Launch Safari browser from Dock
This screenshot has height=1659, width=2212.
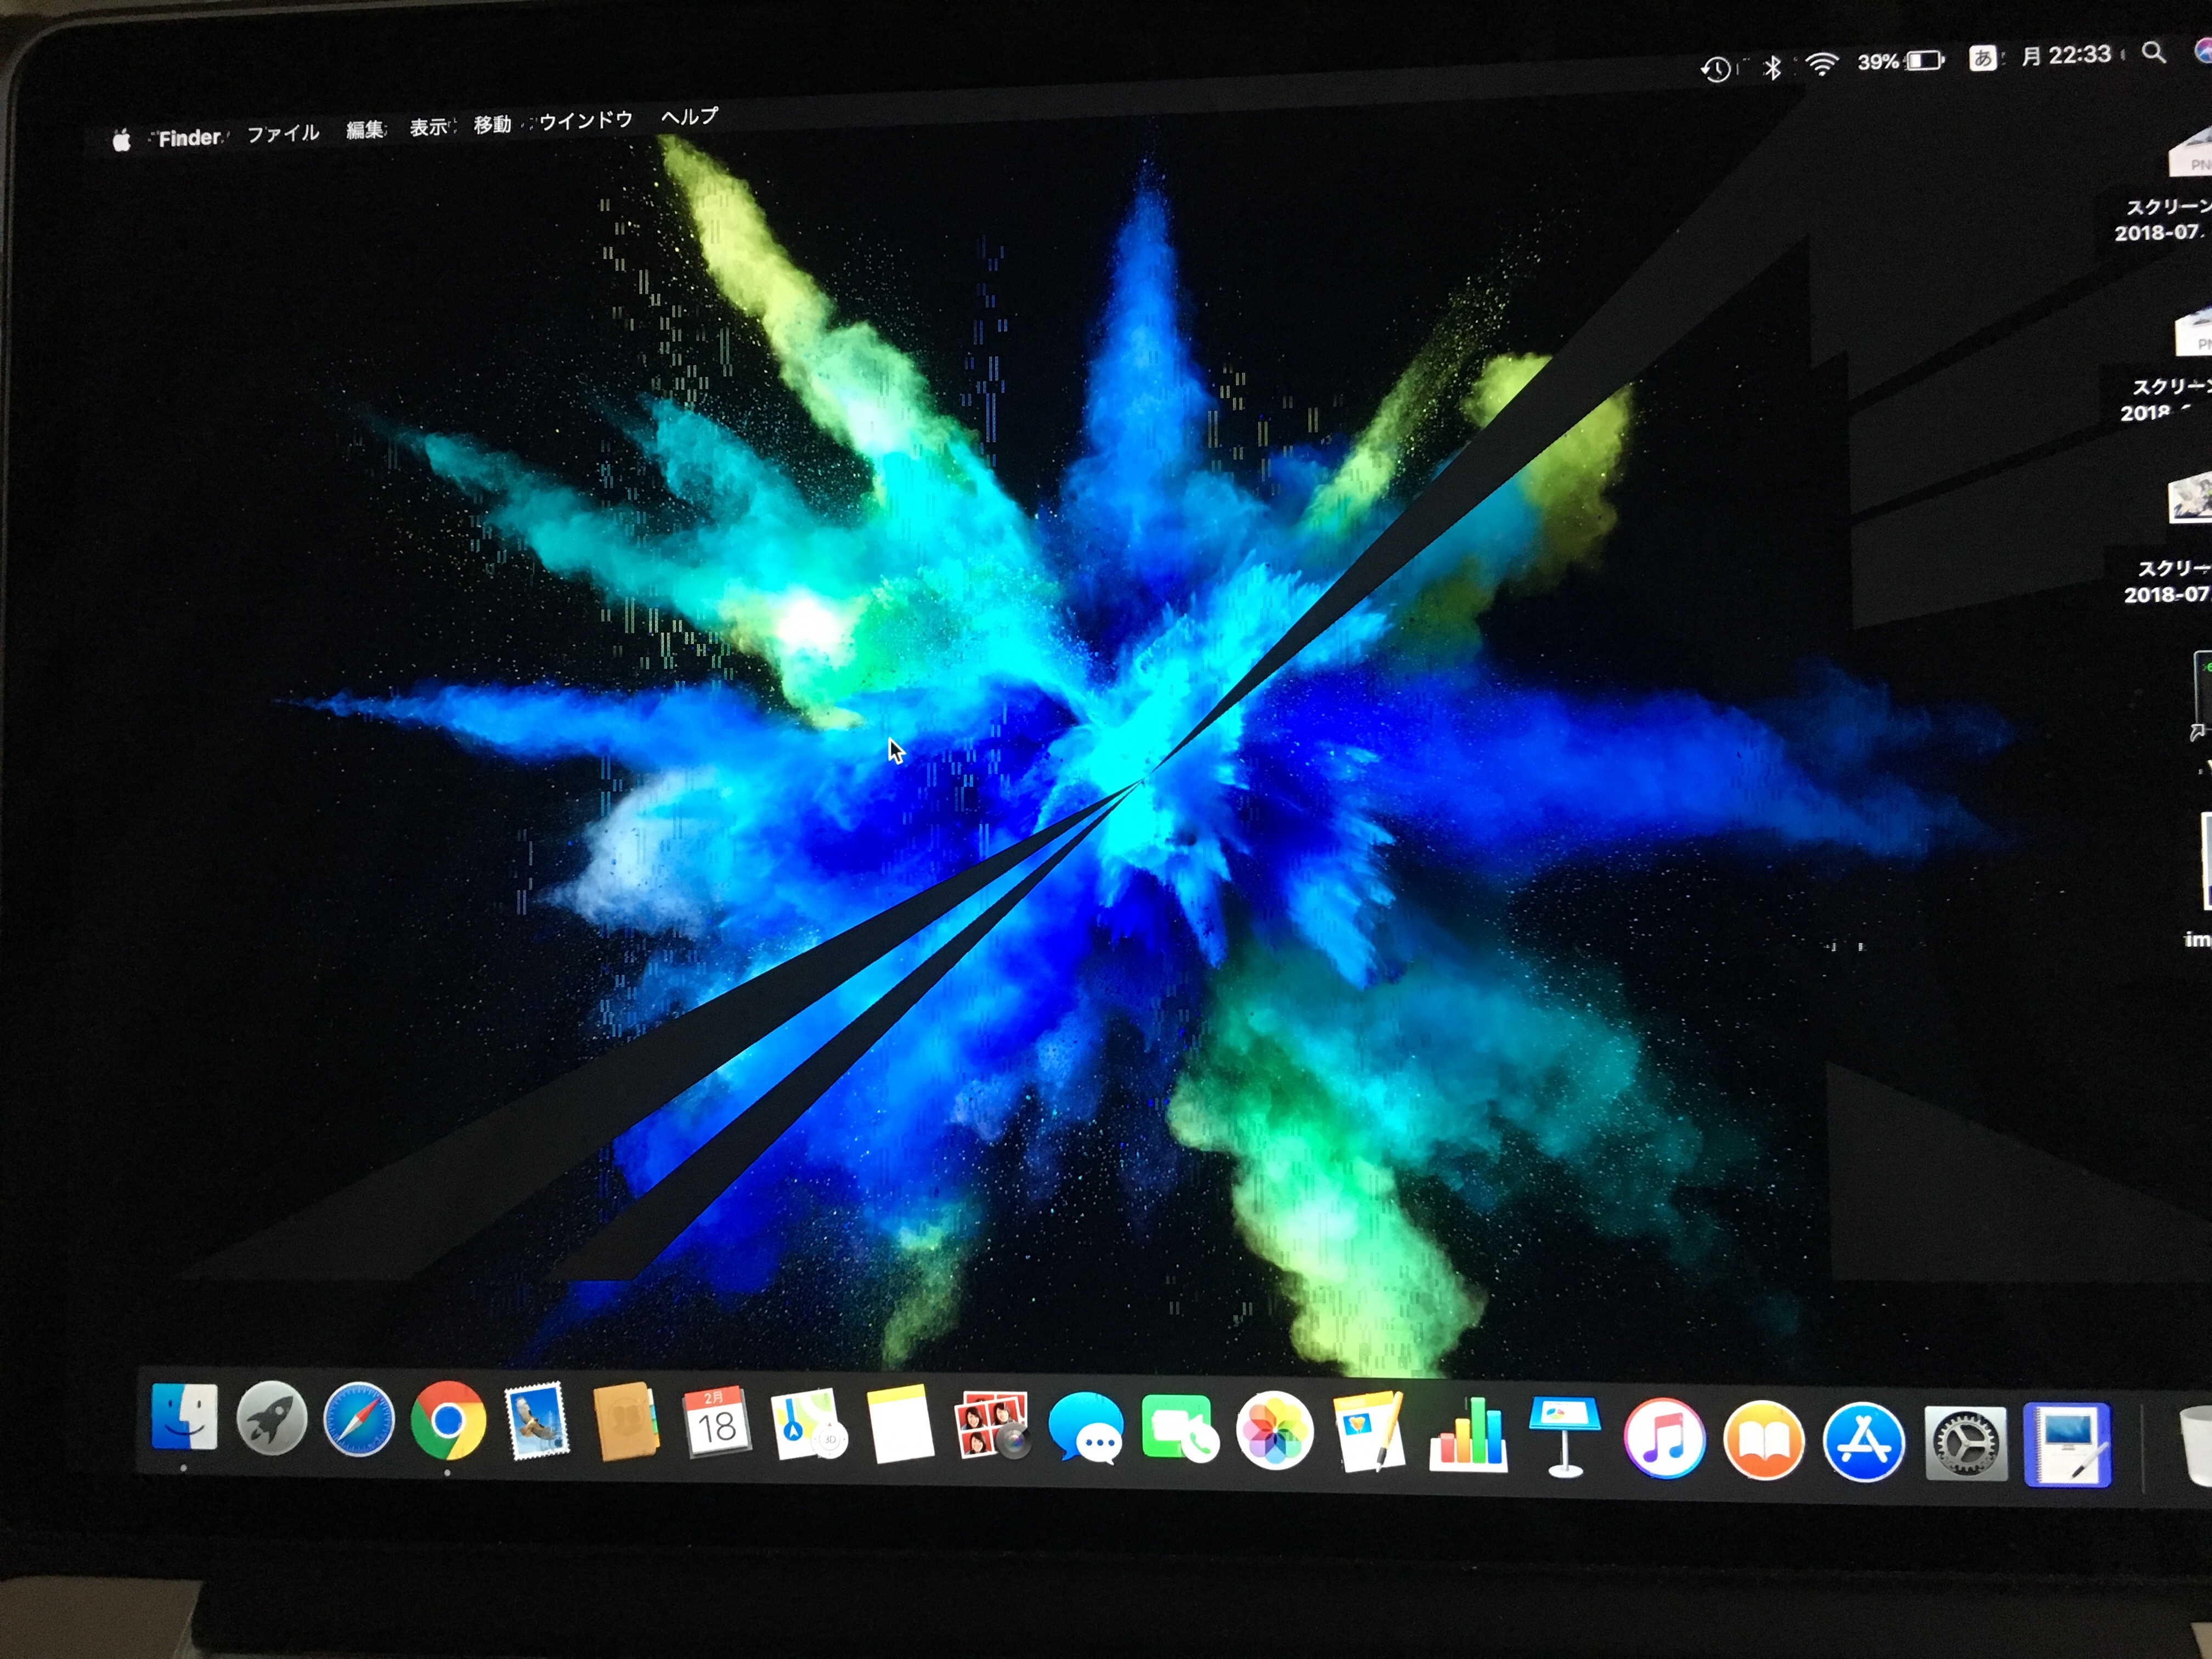coord(359,1420)
